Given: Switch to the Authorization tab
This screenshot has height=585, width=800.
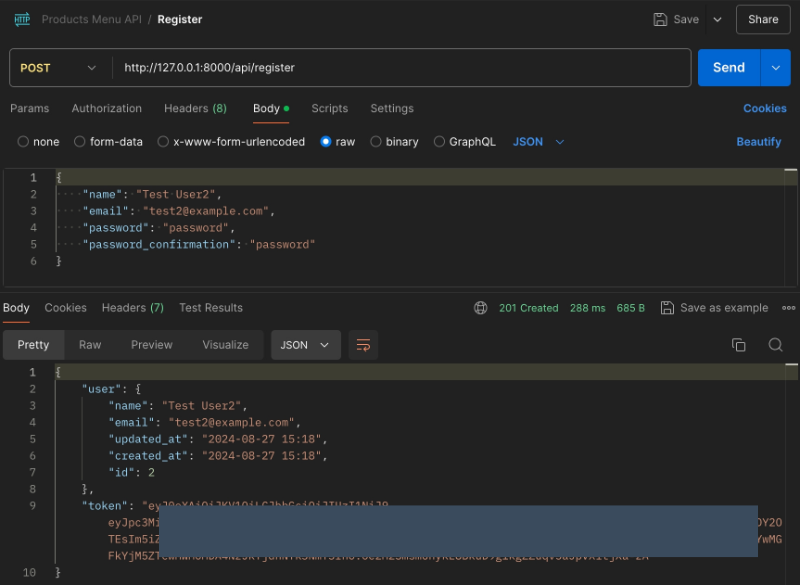Looking at the screenshot, I should (x=106, y=108).
